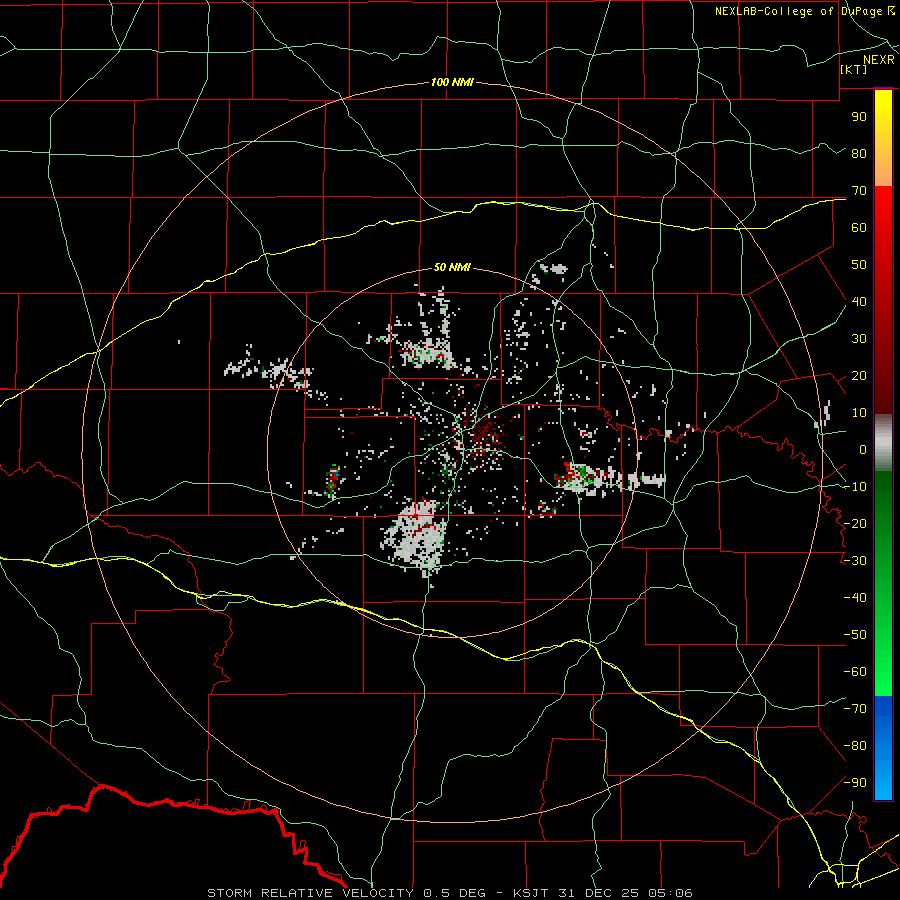Click the KT units label above color bar

click(854, 69)
